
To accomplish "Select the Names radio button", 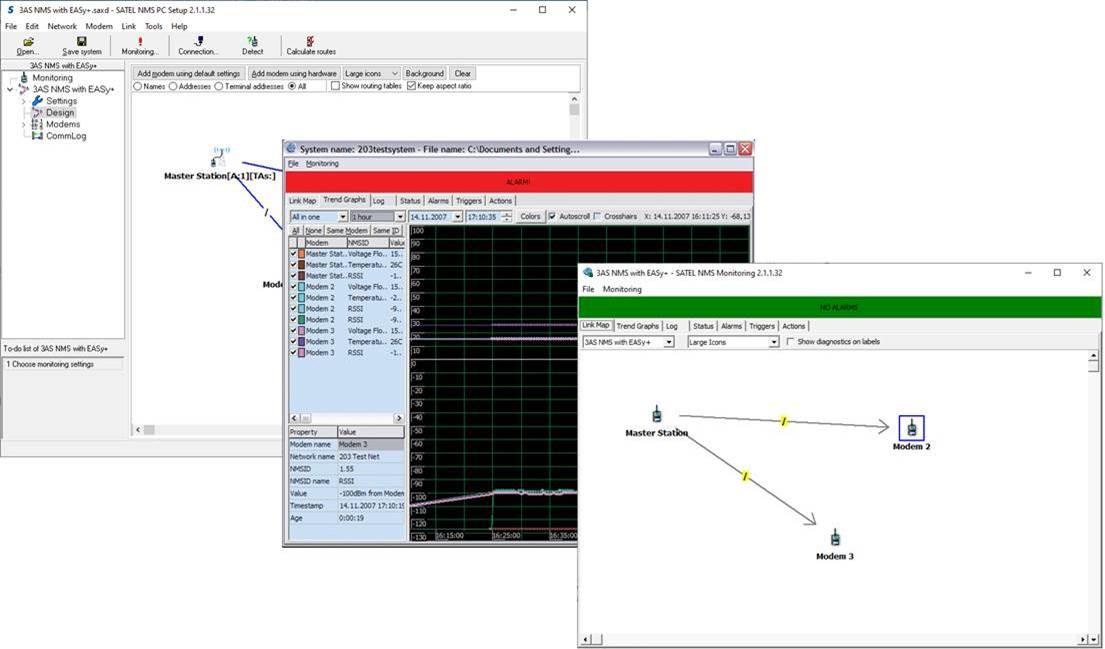I will 137,86.
